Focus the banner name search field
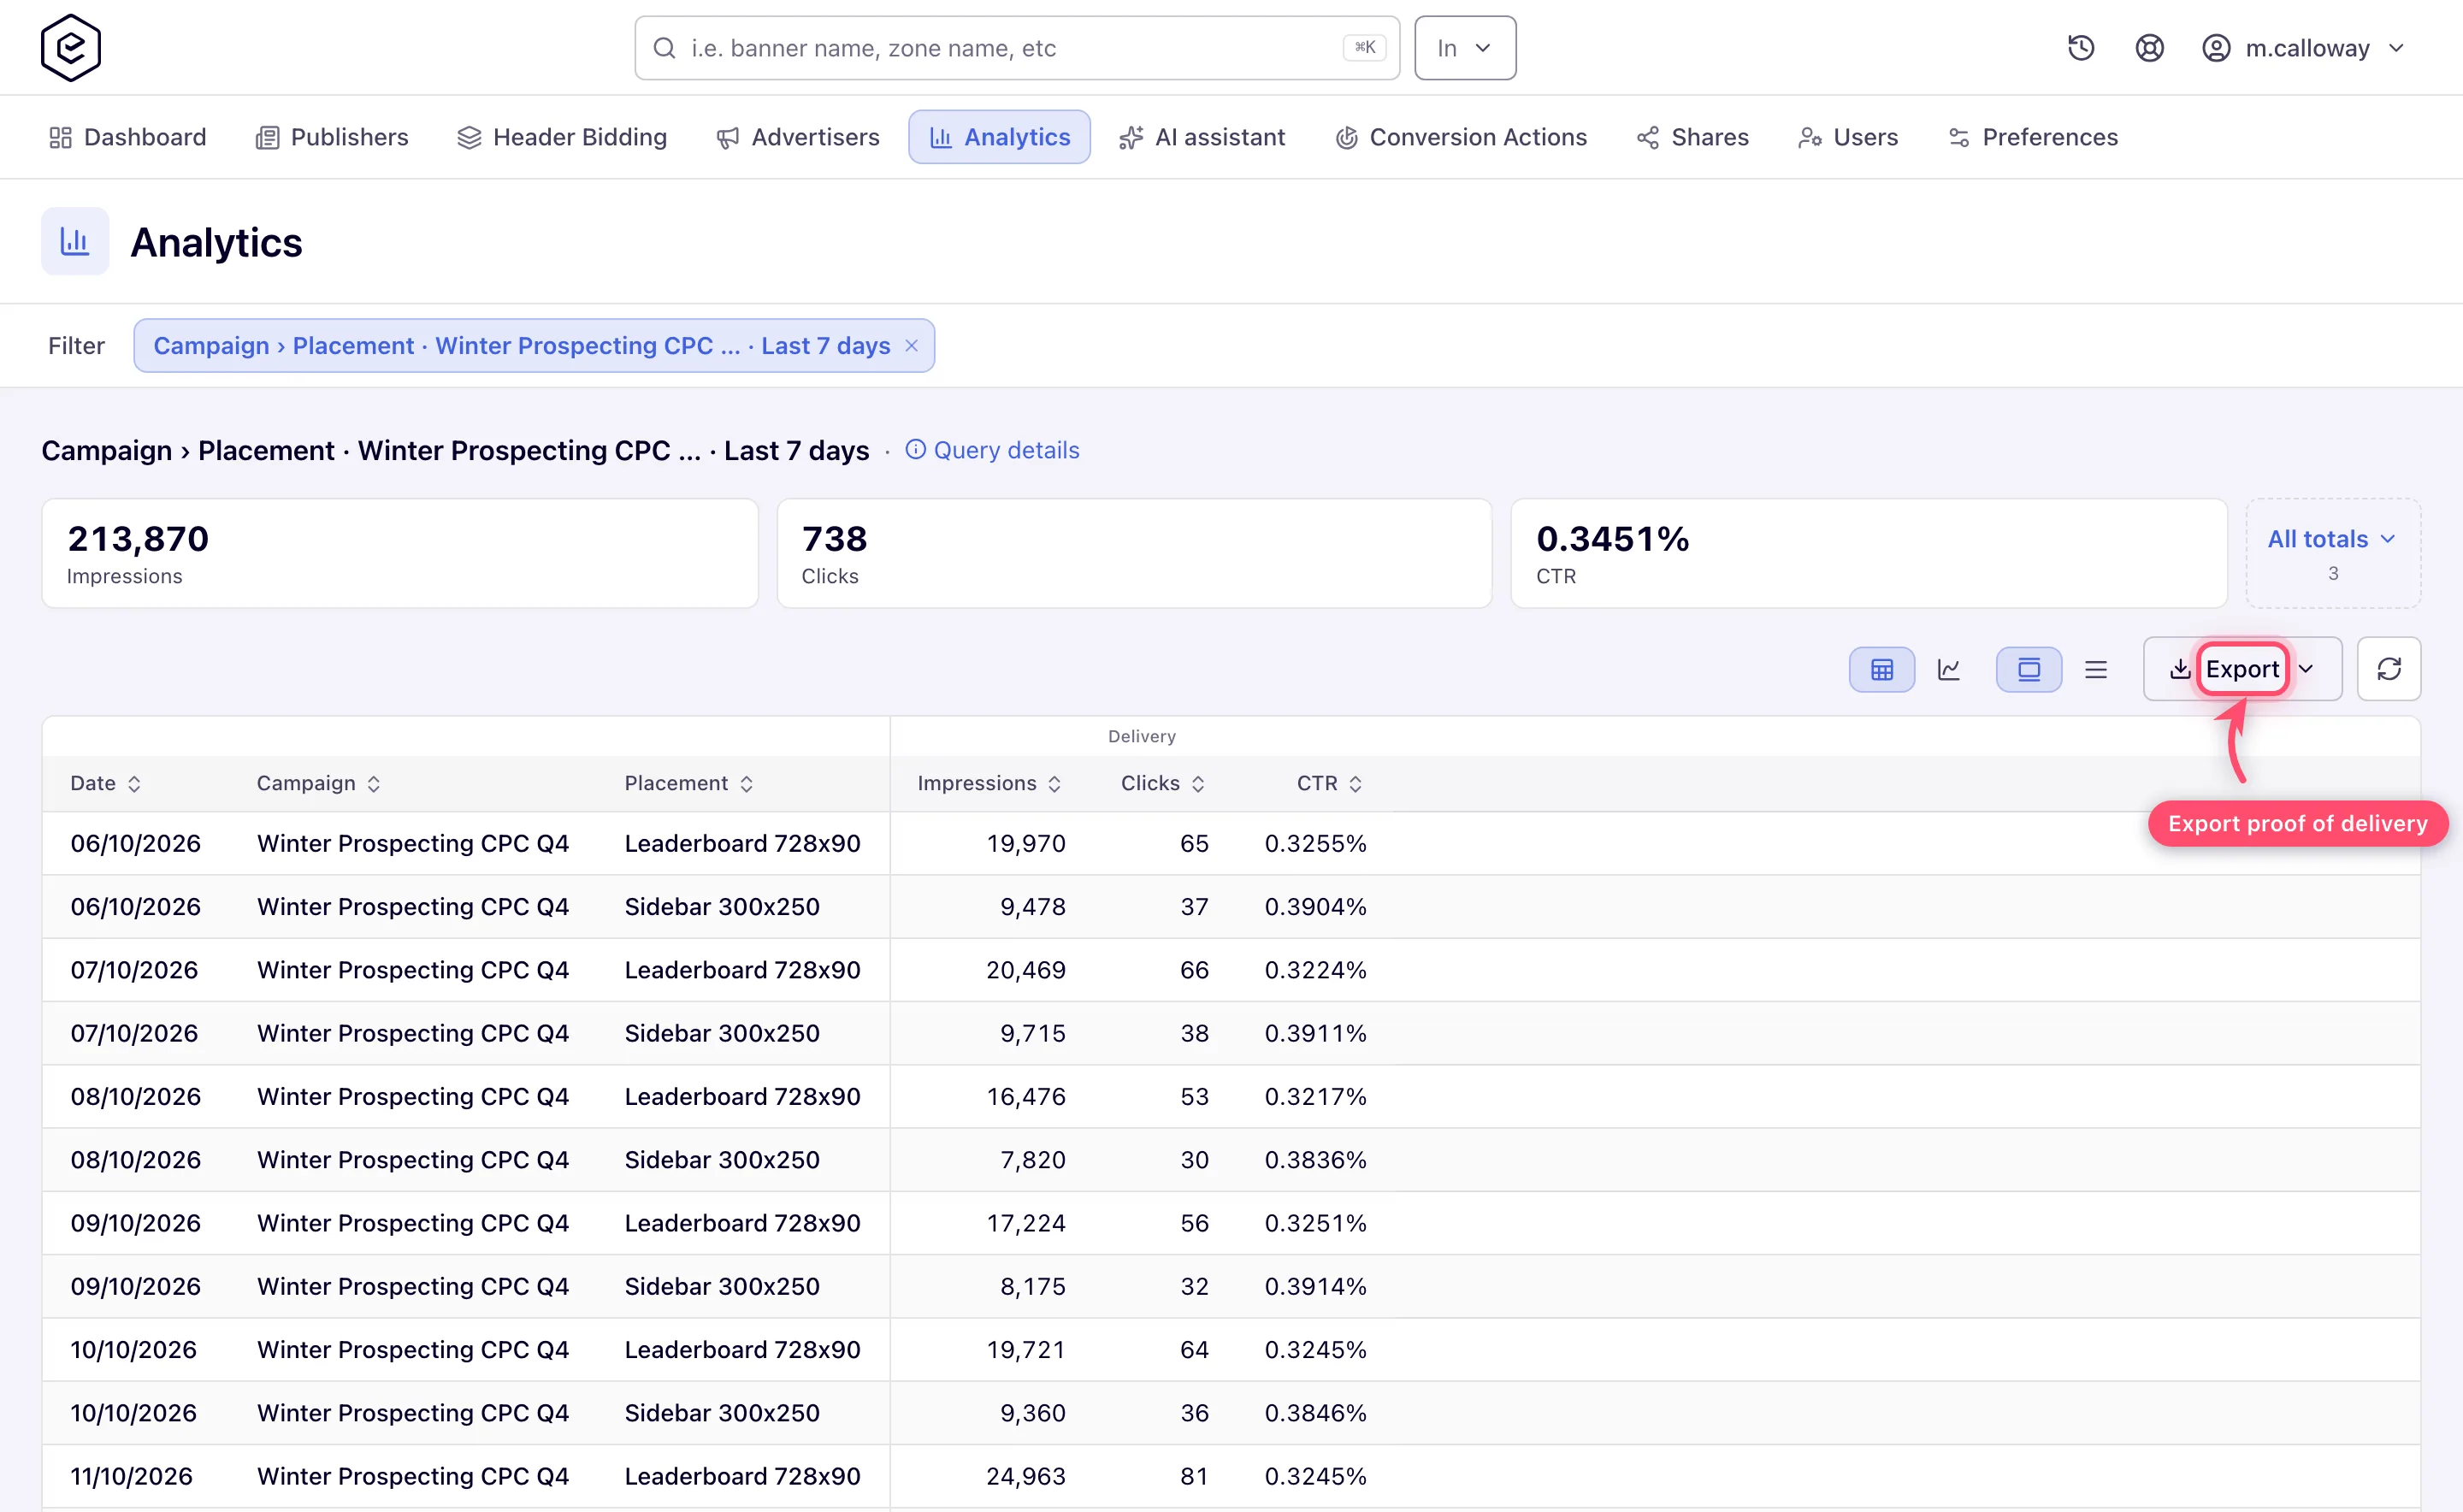 1016,48
